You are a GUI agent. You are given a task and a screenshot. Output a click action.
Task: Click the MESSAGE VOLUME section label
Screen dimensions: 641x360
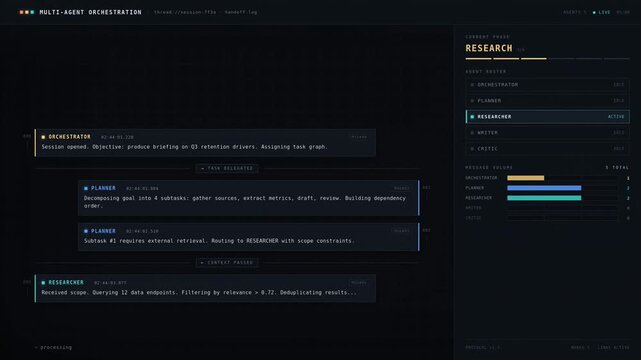point(489,168)
